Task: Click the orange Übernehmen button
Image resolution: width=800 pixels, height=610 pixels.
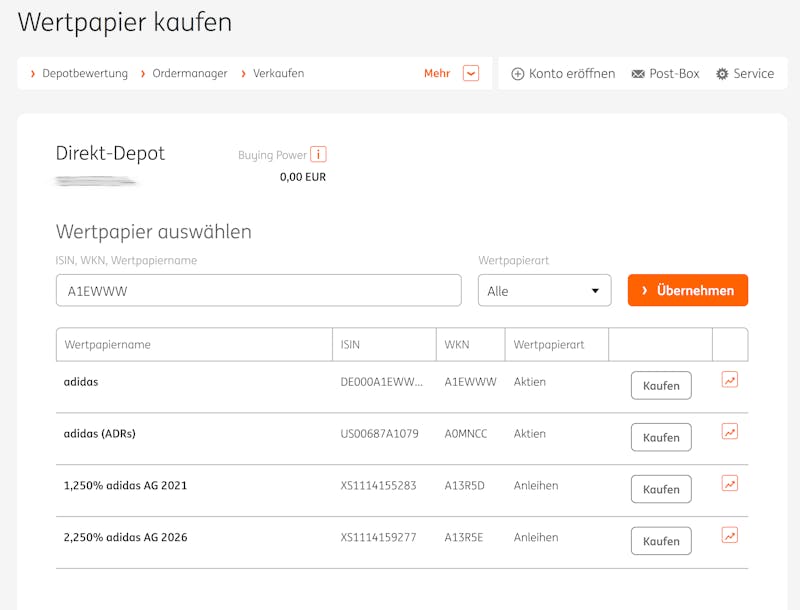Action: 688,290
